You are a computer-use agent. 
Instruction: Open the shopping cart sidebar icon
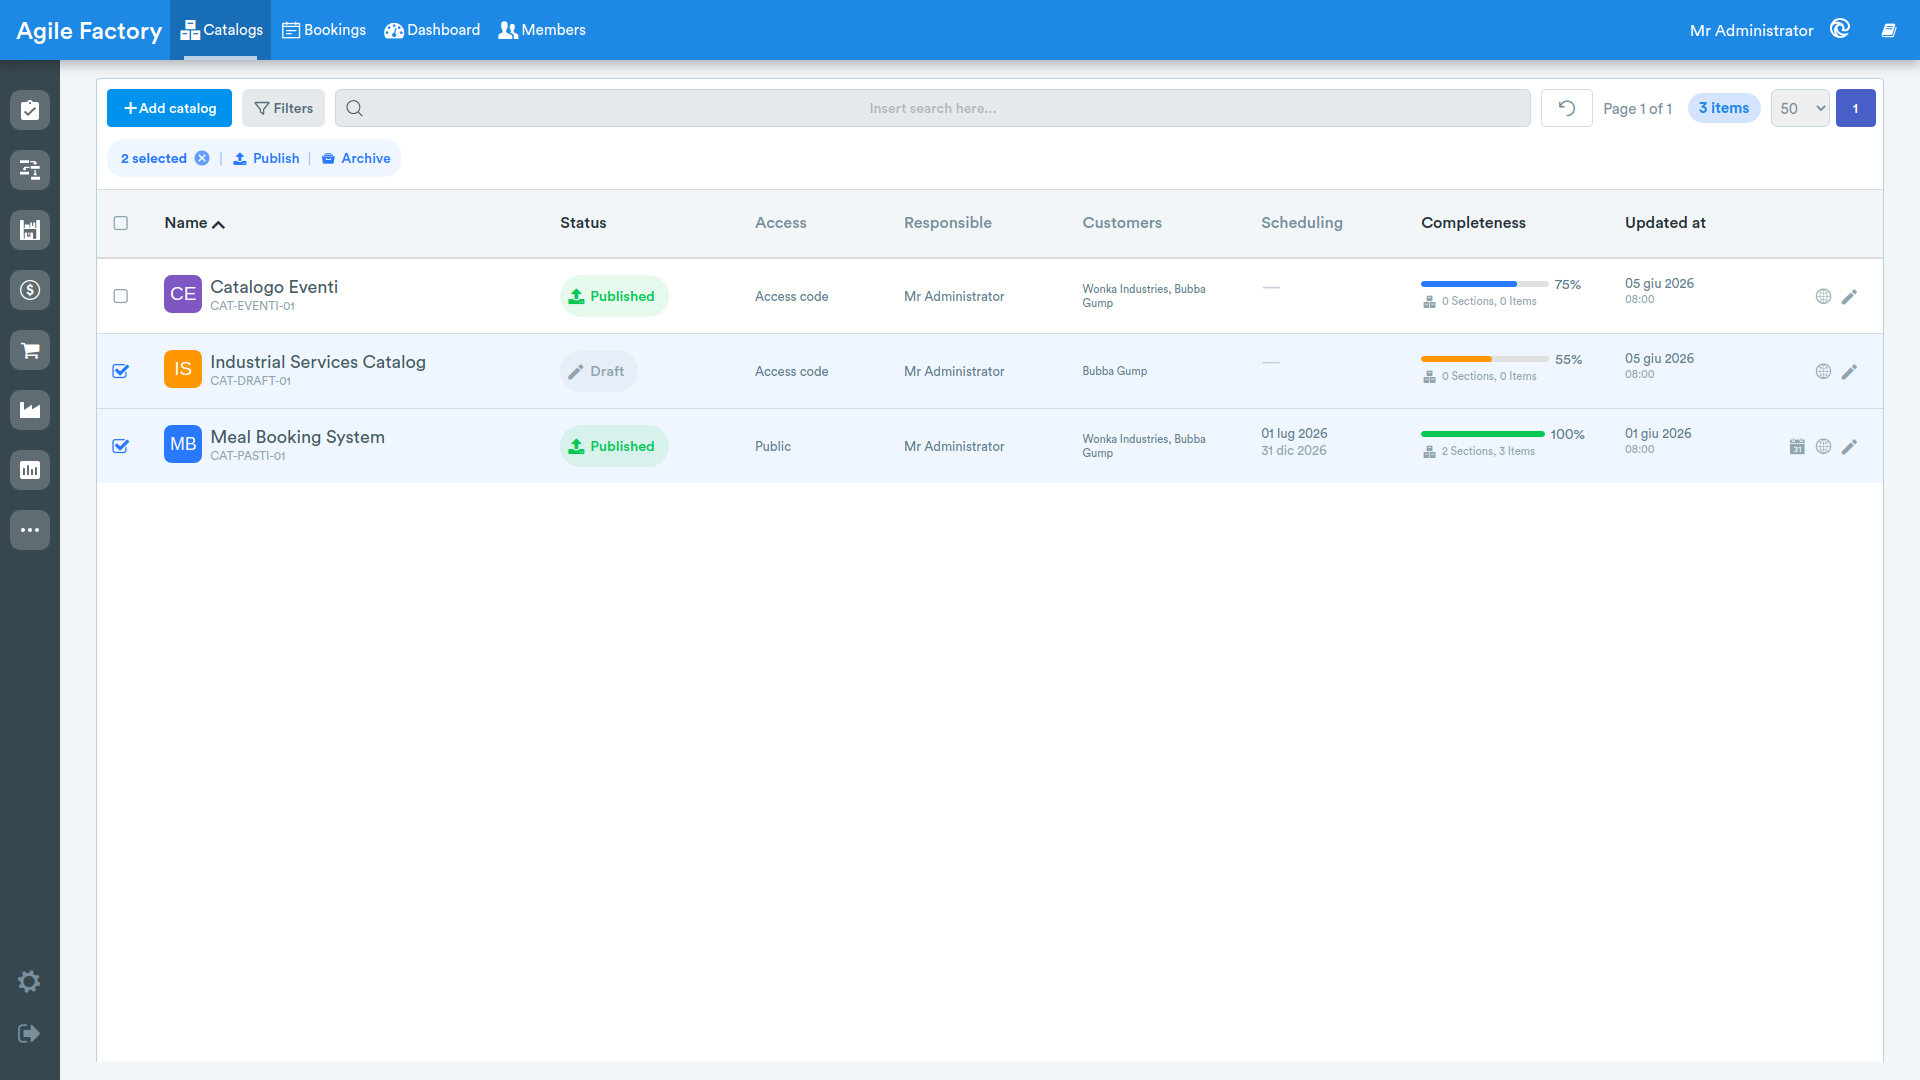(30, 350)
